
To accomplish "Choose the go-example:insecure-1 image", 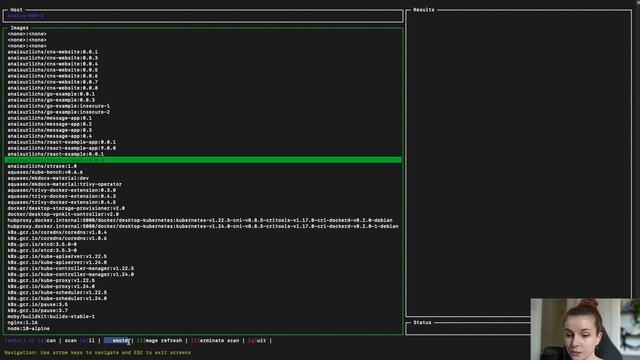I will click(x=59, y=106).
